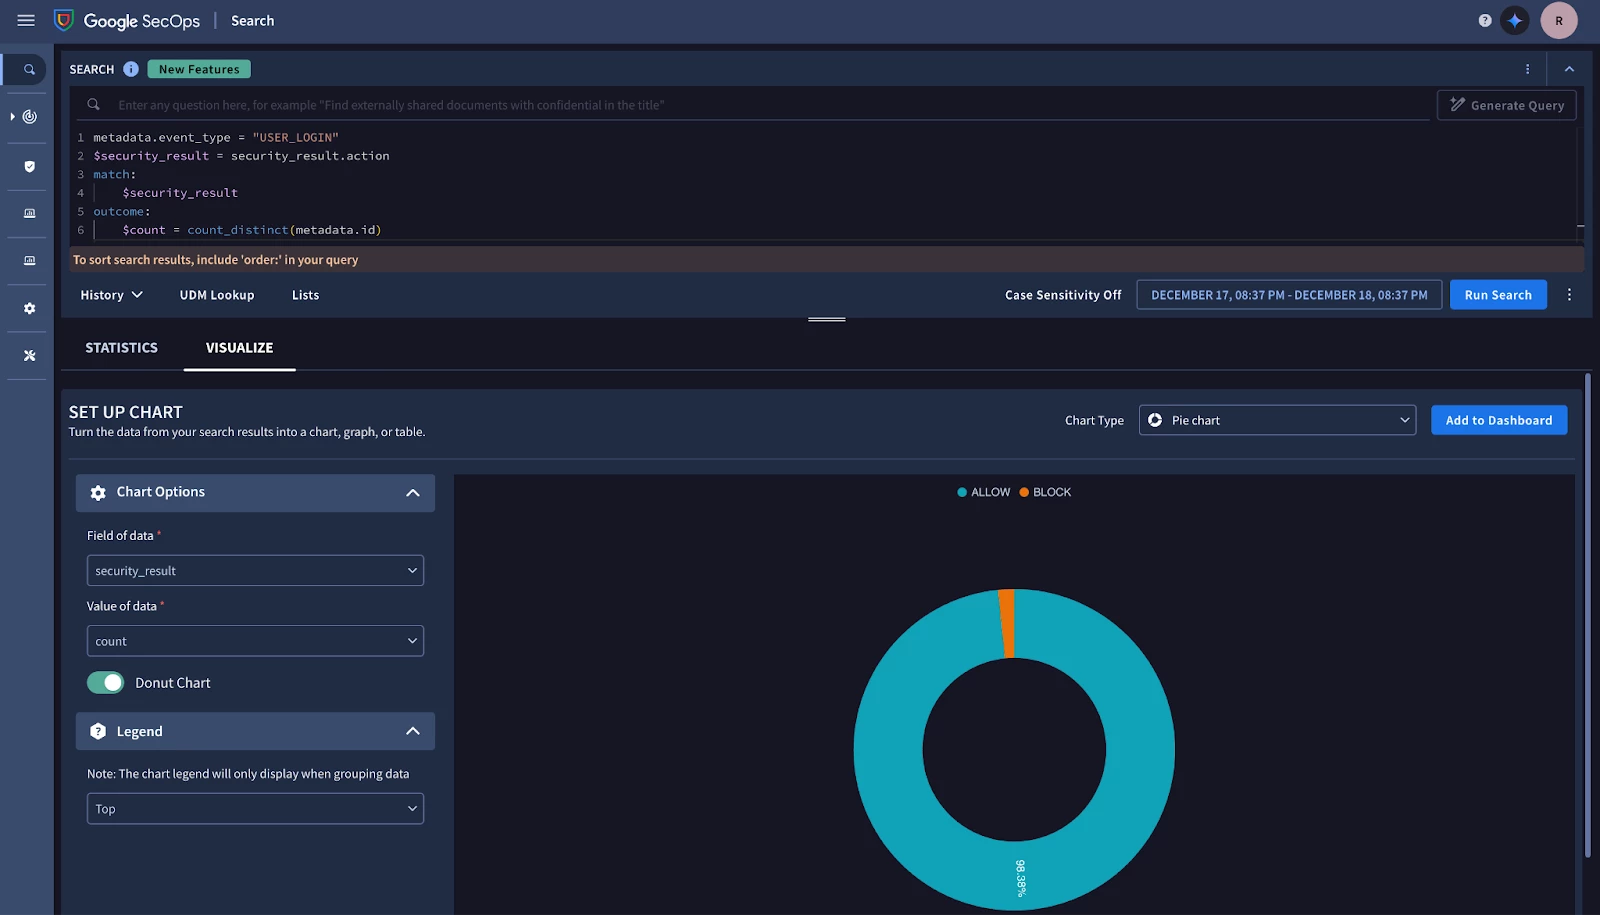Open the help question mark icon

pyautogui.click(x=1485, y=20)
